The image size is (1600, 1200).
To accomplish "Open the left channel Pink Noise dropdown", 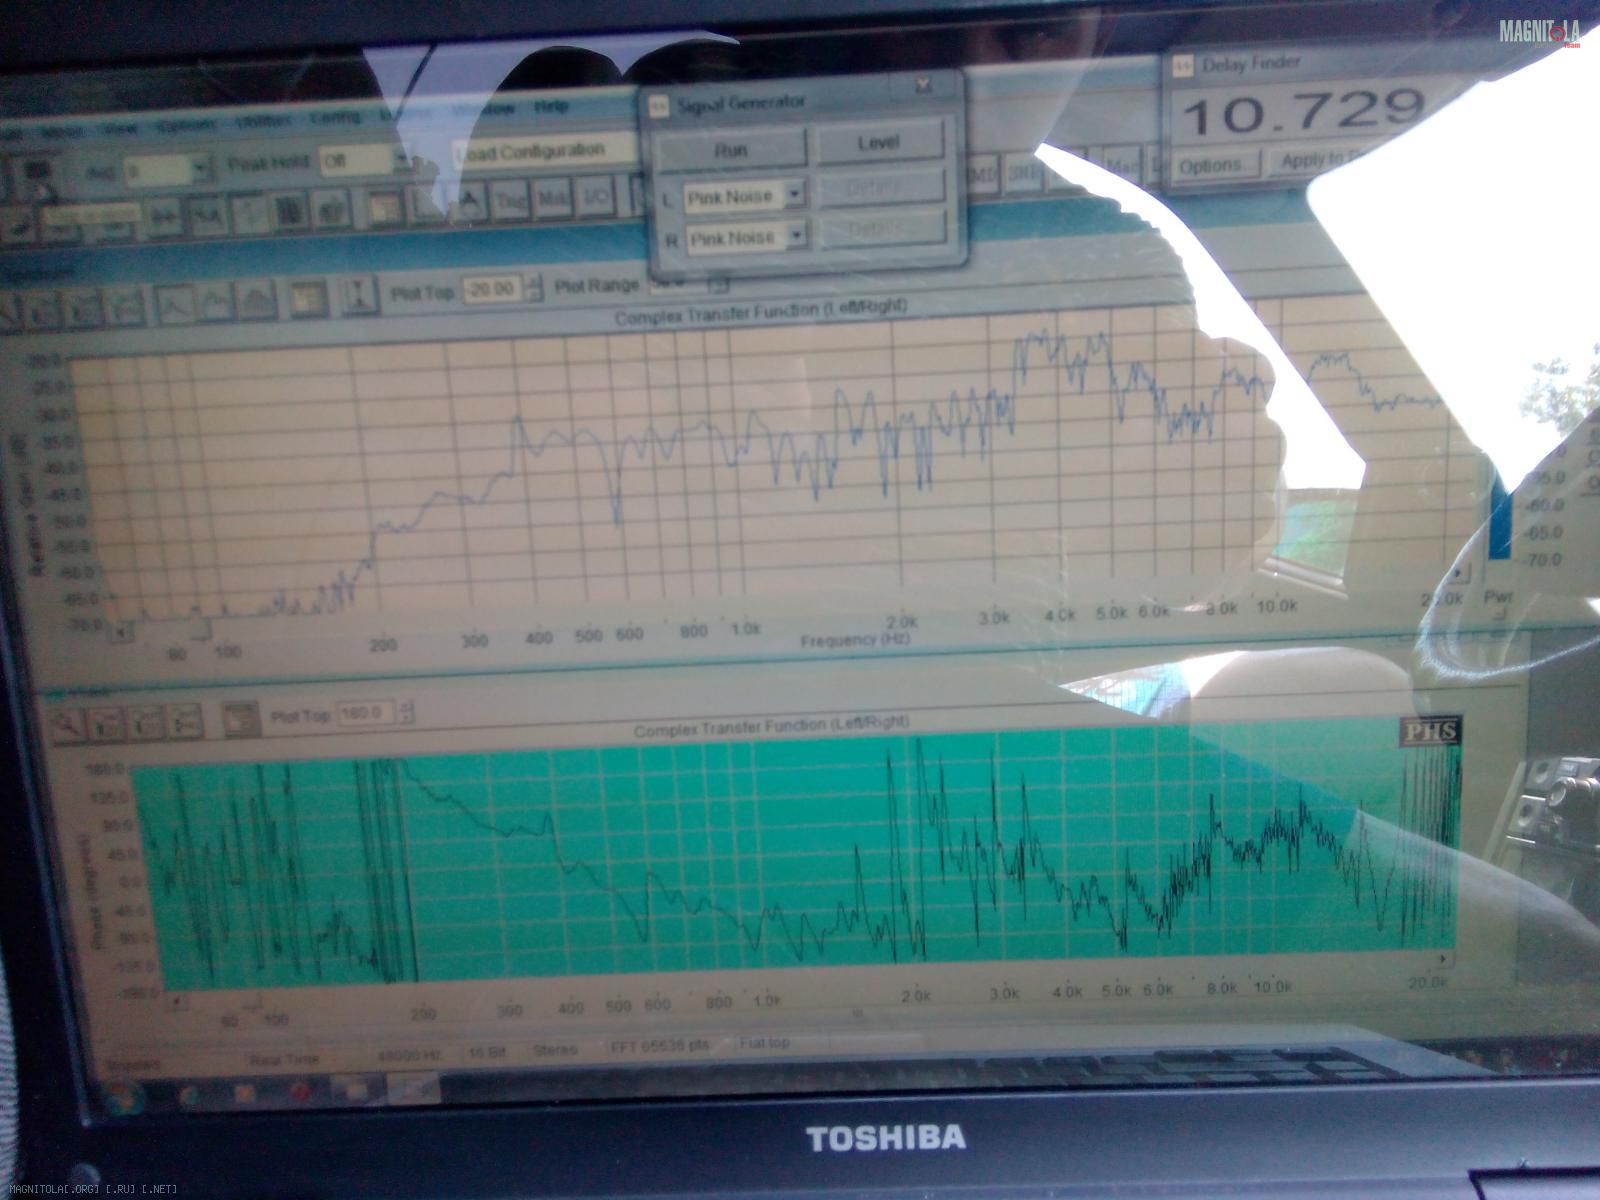I will click(x=745, y=196).
